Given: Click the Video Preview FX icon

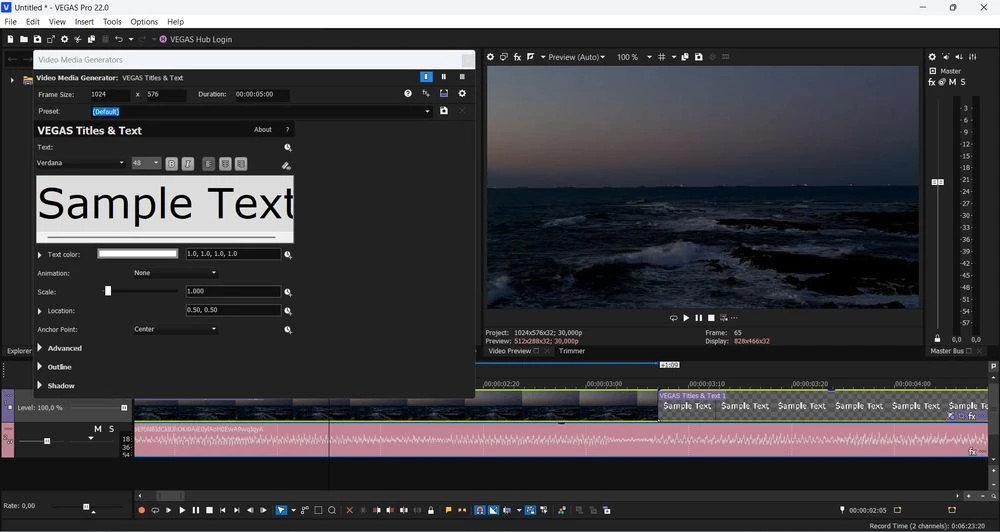Looking at the screenshot, I should (x=517, y=57).
